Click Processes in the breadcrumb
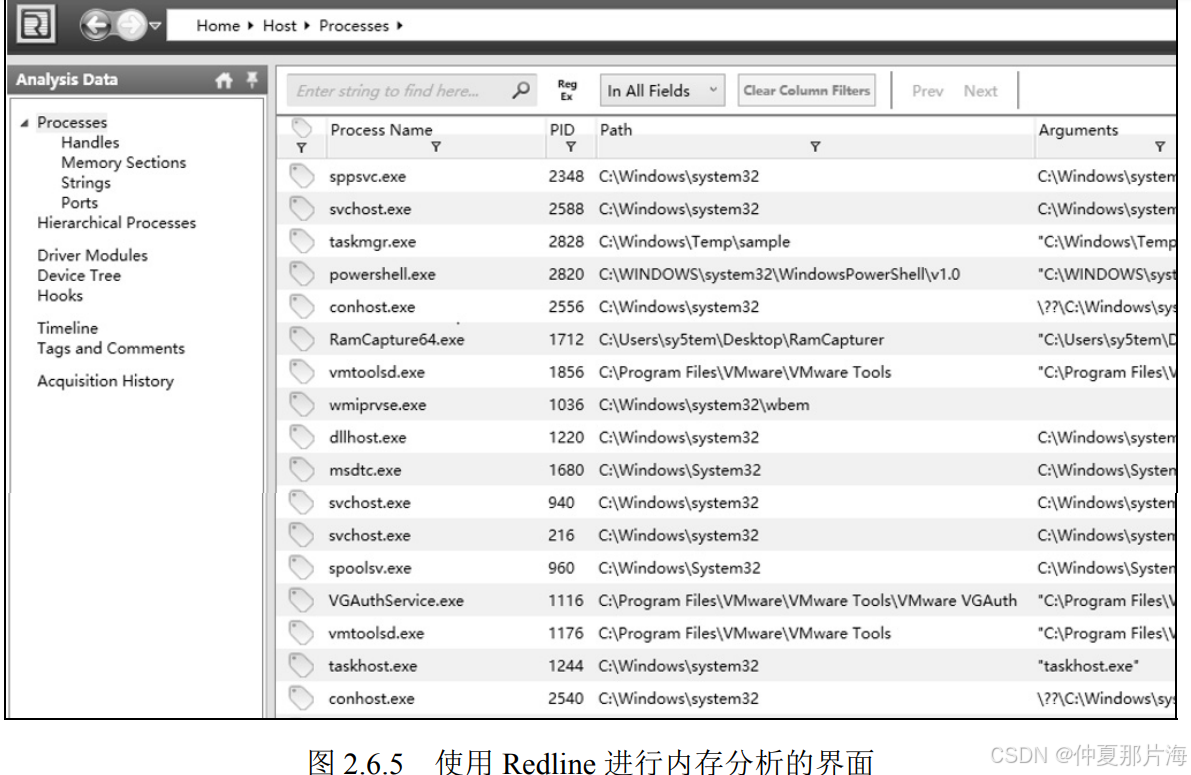The height and width of the screenshot is (775, 1191). click(x=354, y=26)
